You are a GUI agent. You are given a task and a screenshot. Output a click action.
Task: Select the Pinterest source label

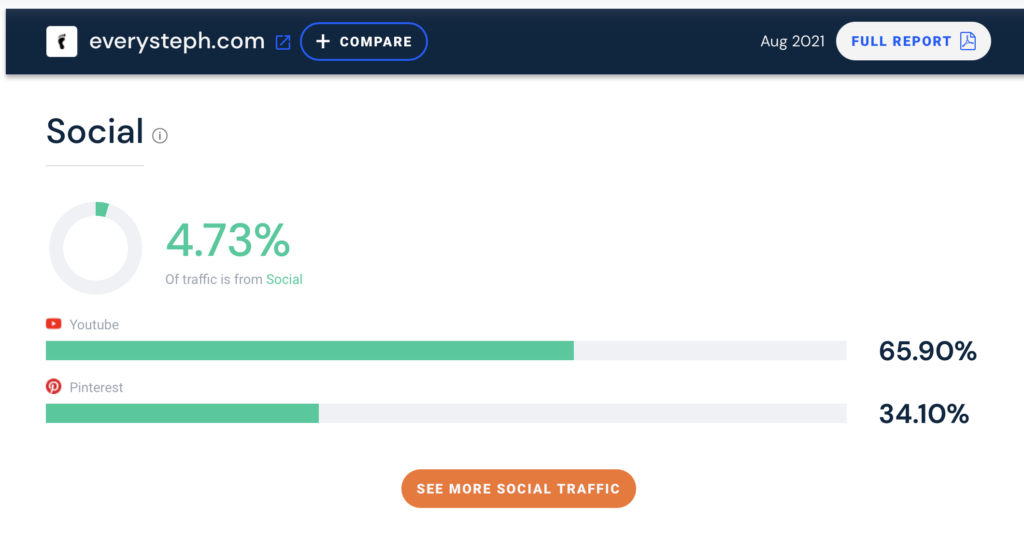(97, 387)
